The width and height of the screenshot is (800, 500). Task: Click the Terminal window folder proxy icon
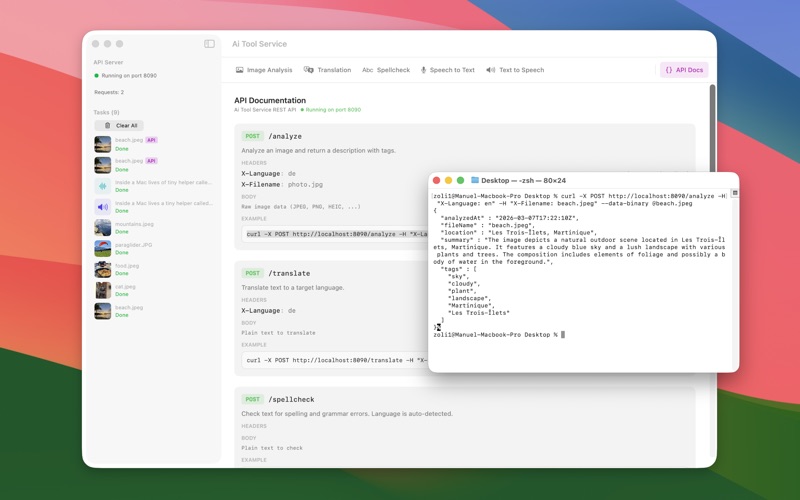click(x=474, y=180)
